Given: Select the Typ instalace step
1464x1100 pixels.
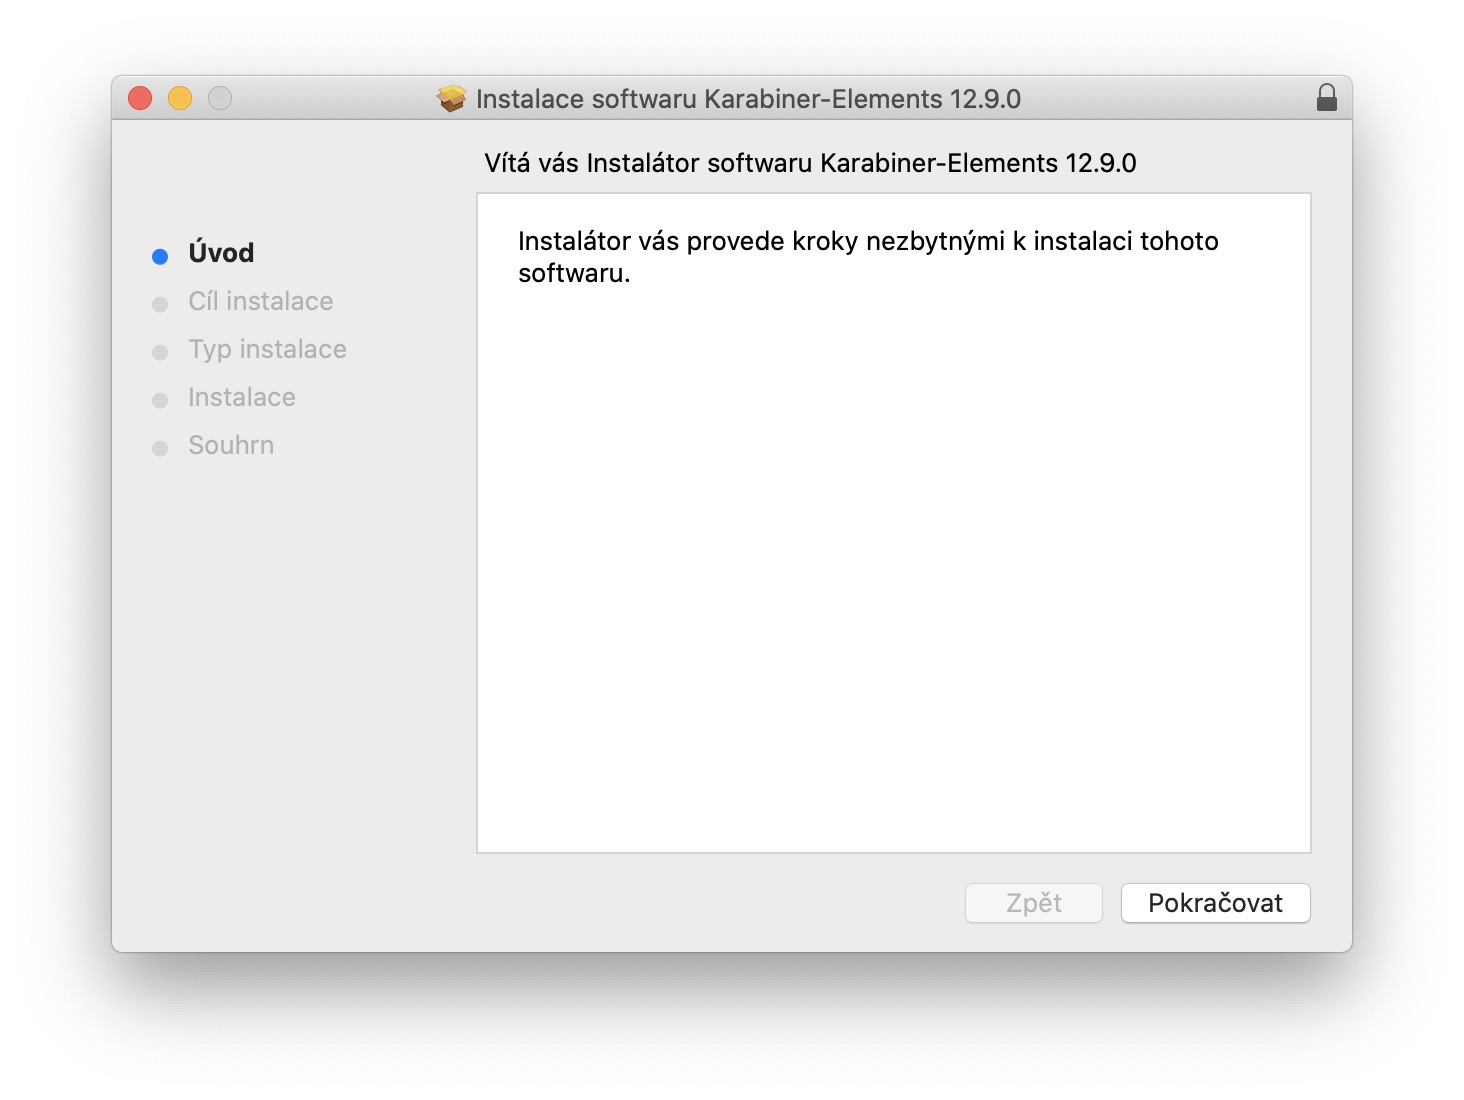Looking at the screenshot, I should pyautogui.click(x=267, y=349).
